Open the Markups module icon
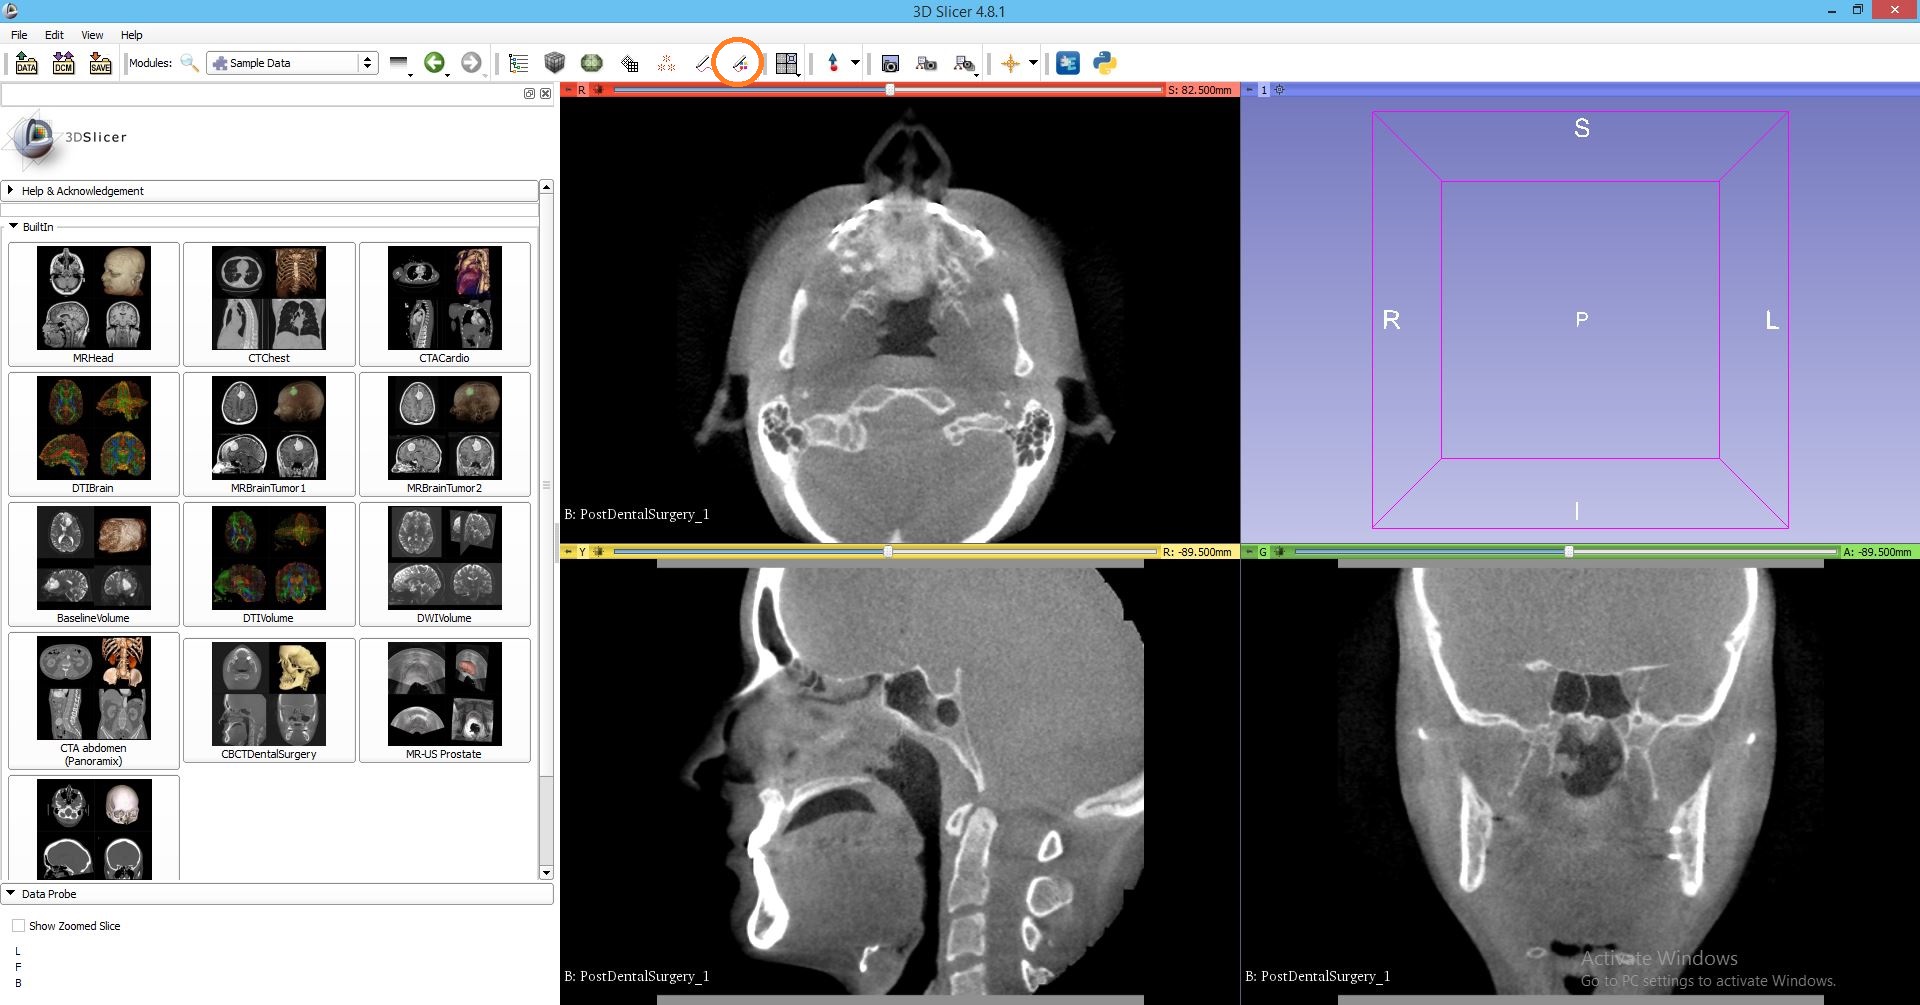The height and width of the screenshot is (1005, 1920). click(x=666, y=63)
